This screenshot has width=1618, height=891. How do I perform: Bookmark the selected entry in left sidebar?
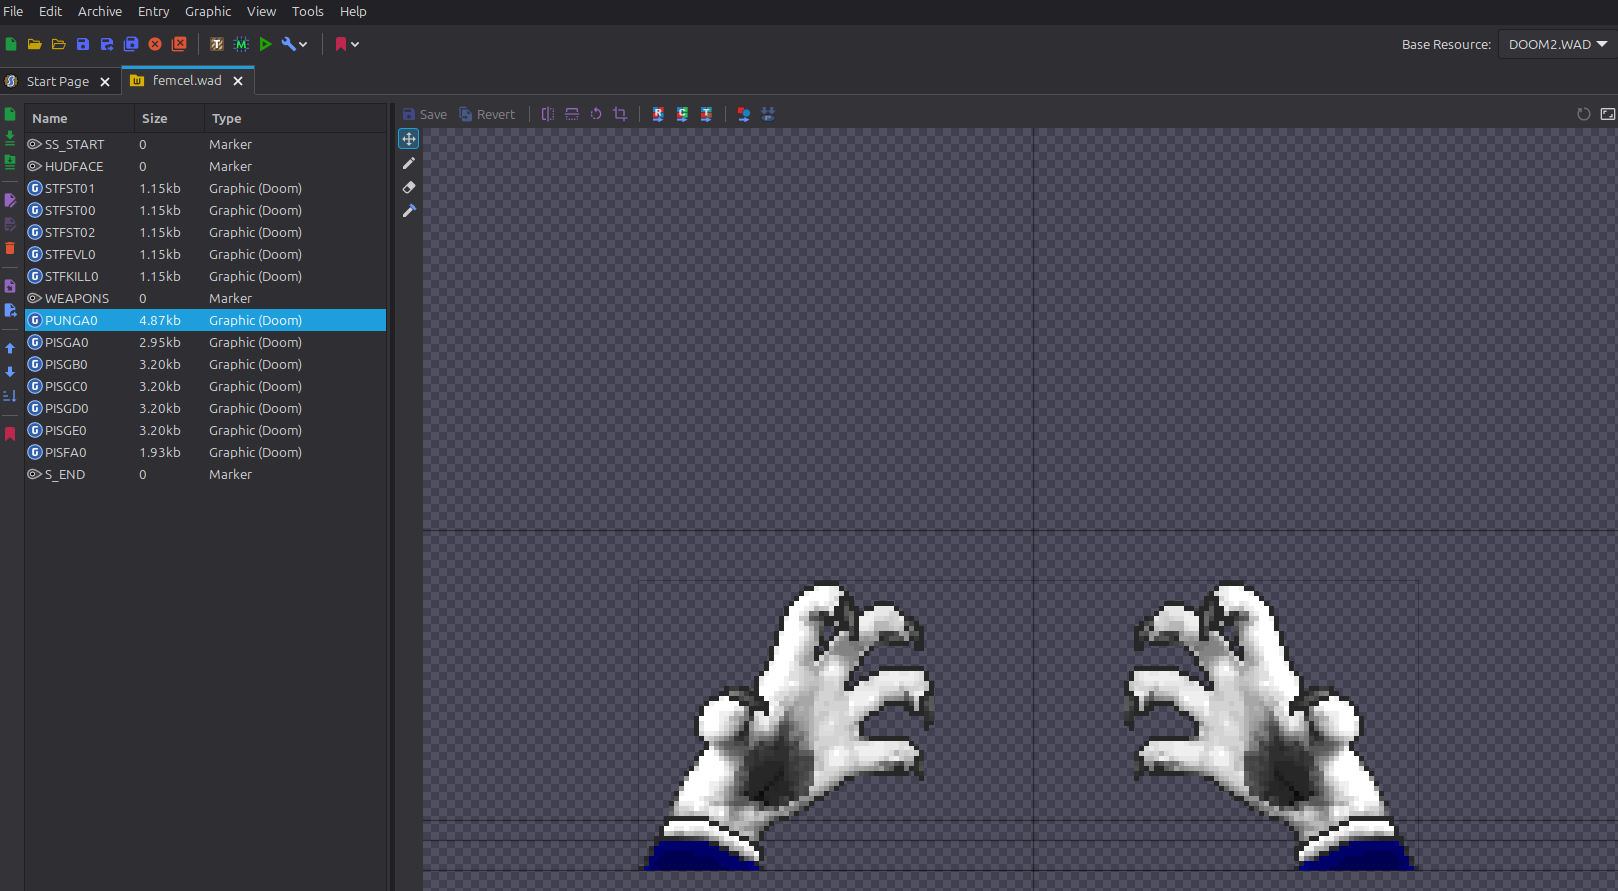coord(10,434)
